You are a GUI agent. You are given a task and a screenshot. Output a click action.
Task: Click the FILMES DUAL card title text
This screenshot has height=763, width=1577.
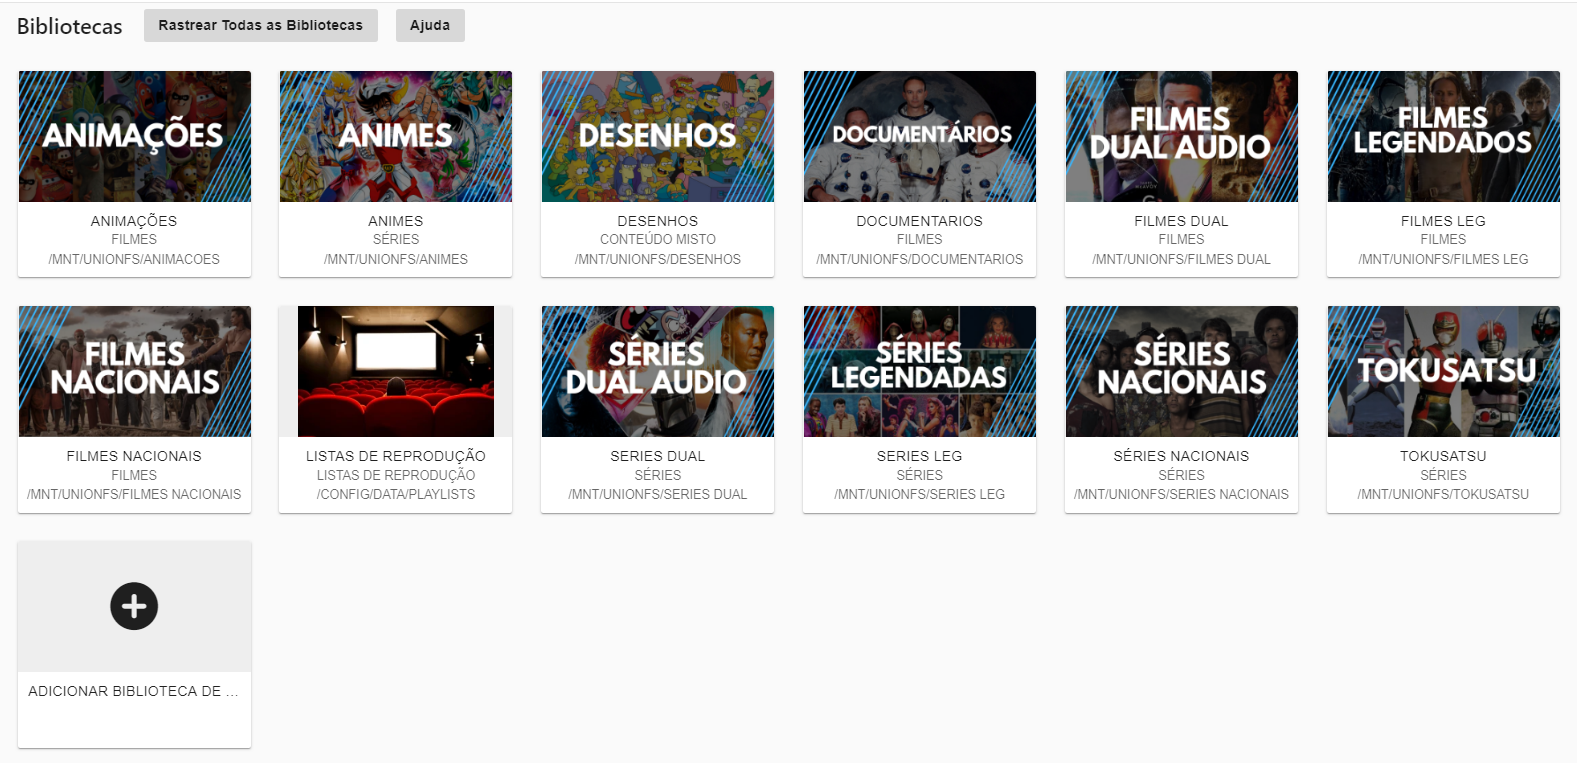click(1182, 221)
